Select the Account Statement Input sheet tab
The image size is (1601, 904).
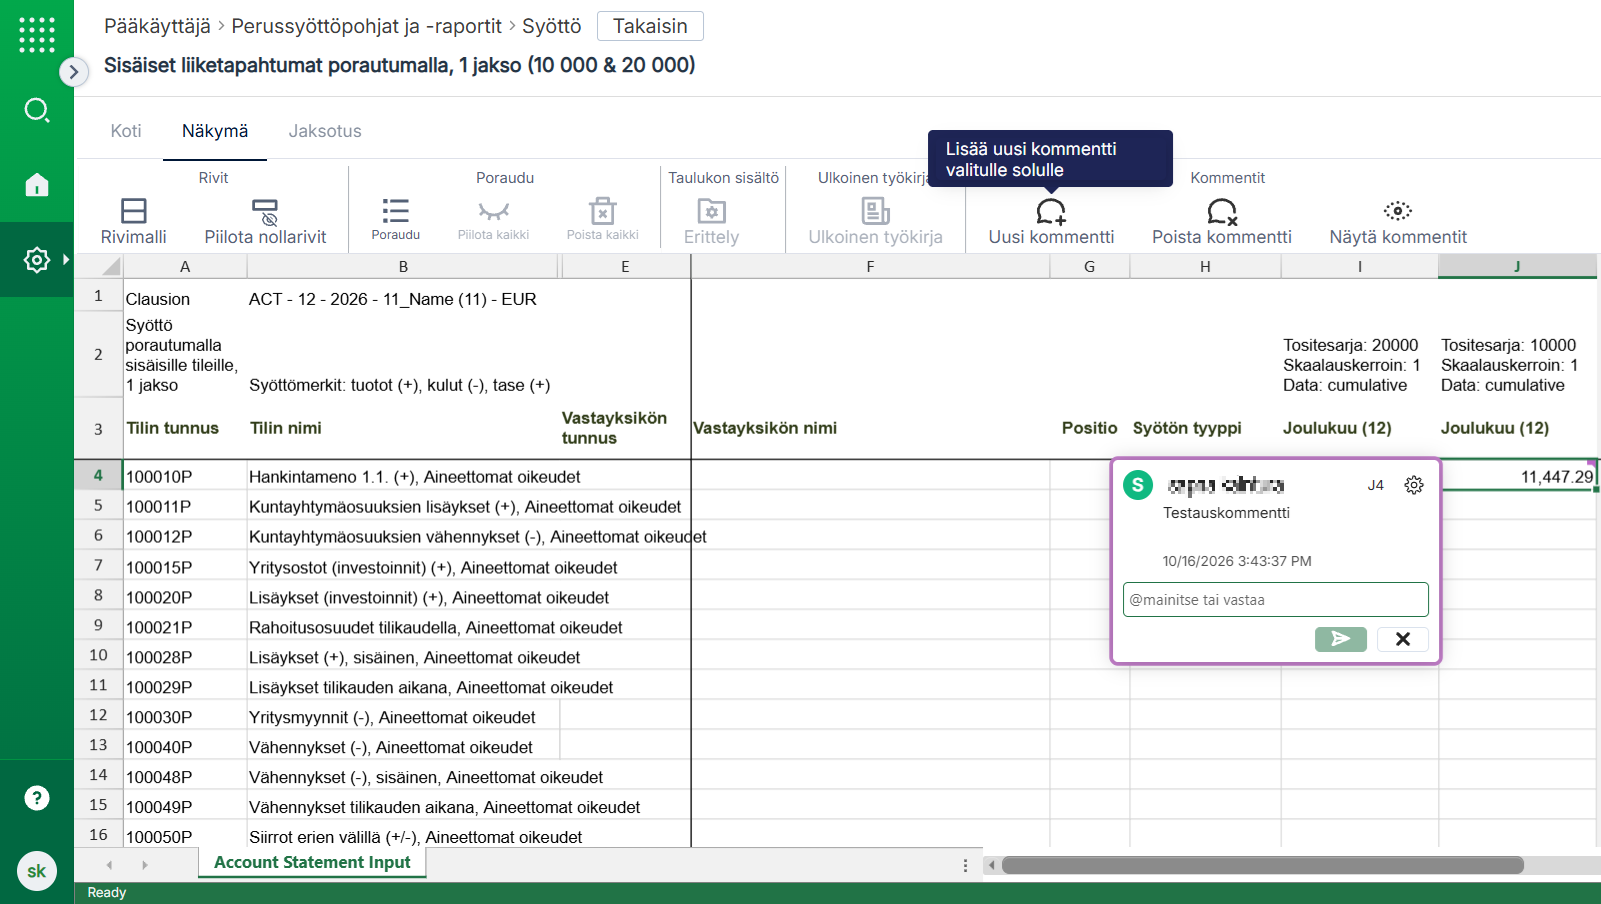312,862
